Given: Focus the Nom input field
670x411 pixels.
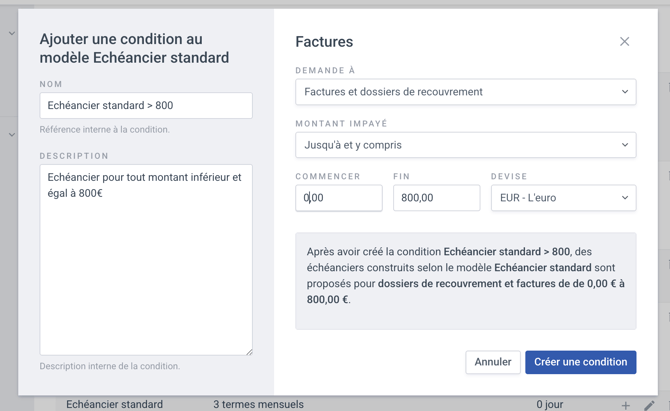Looking at the screenshot, I should click(146, 106).
